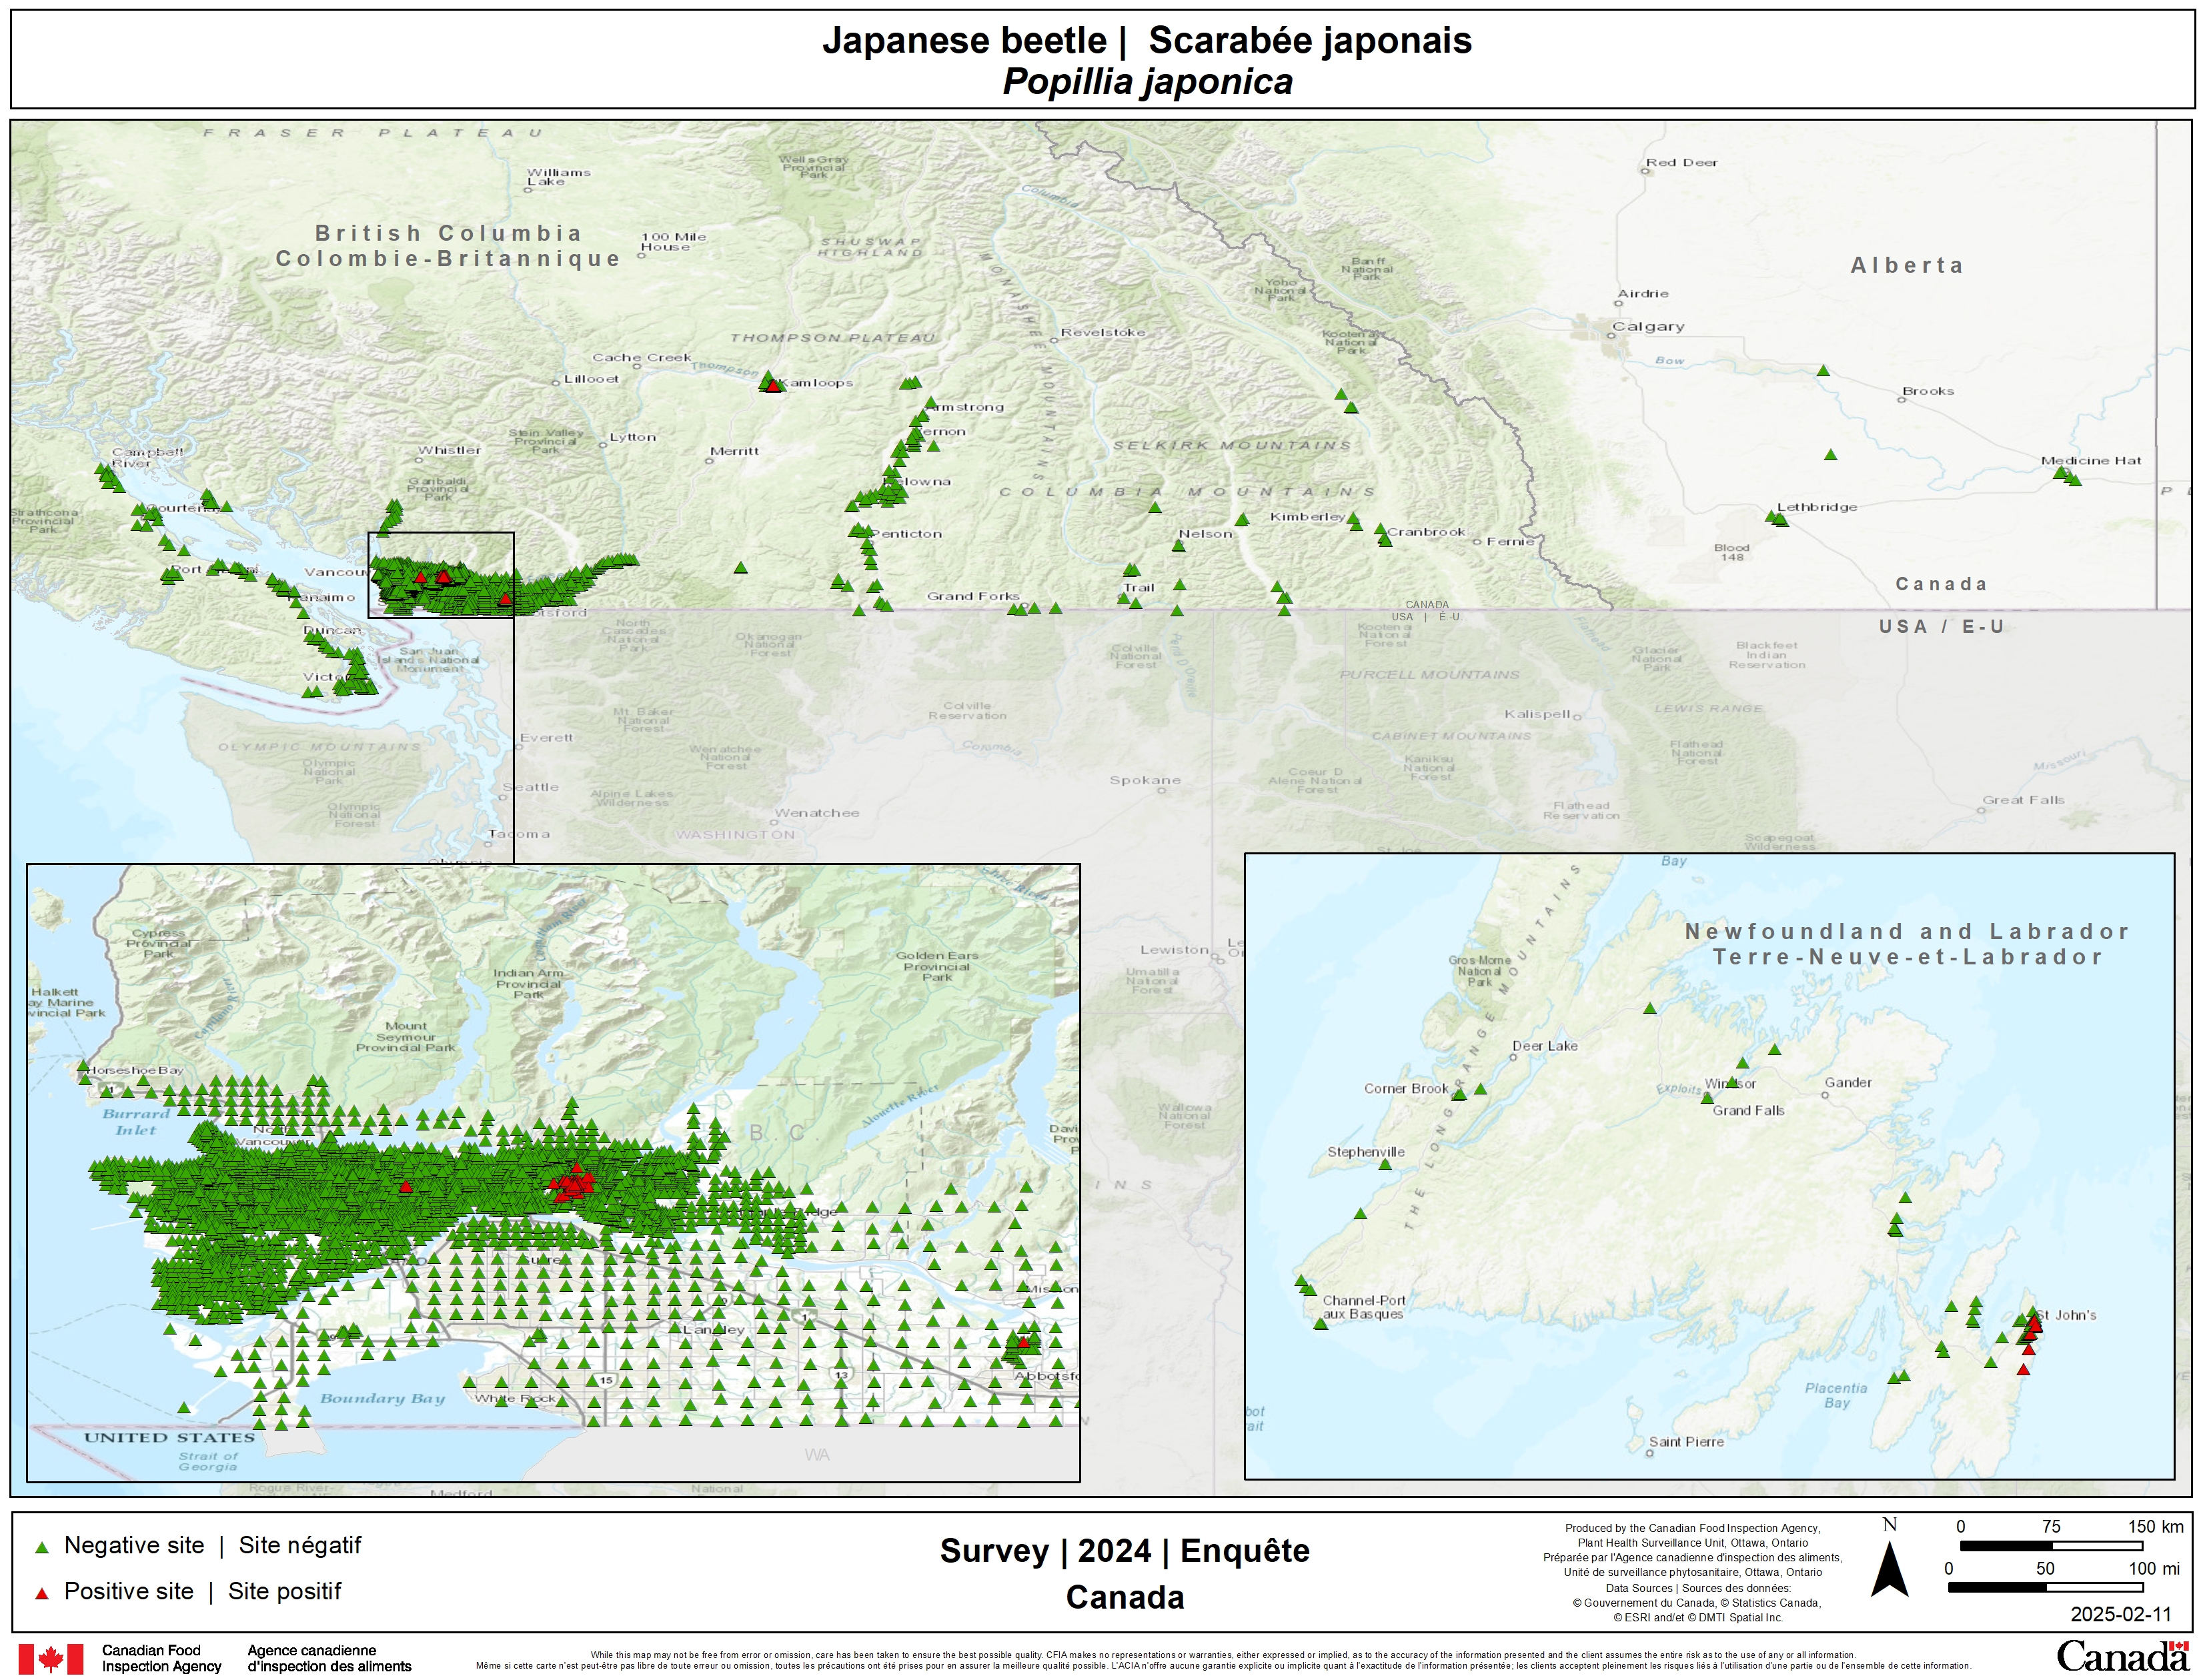Click the 'Saint Pierre' label

[x=1686, y=1442]
